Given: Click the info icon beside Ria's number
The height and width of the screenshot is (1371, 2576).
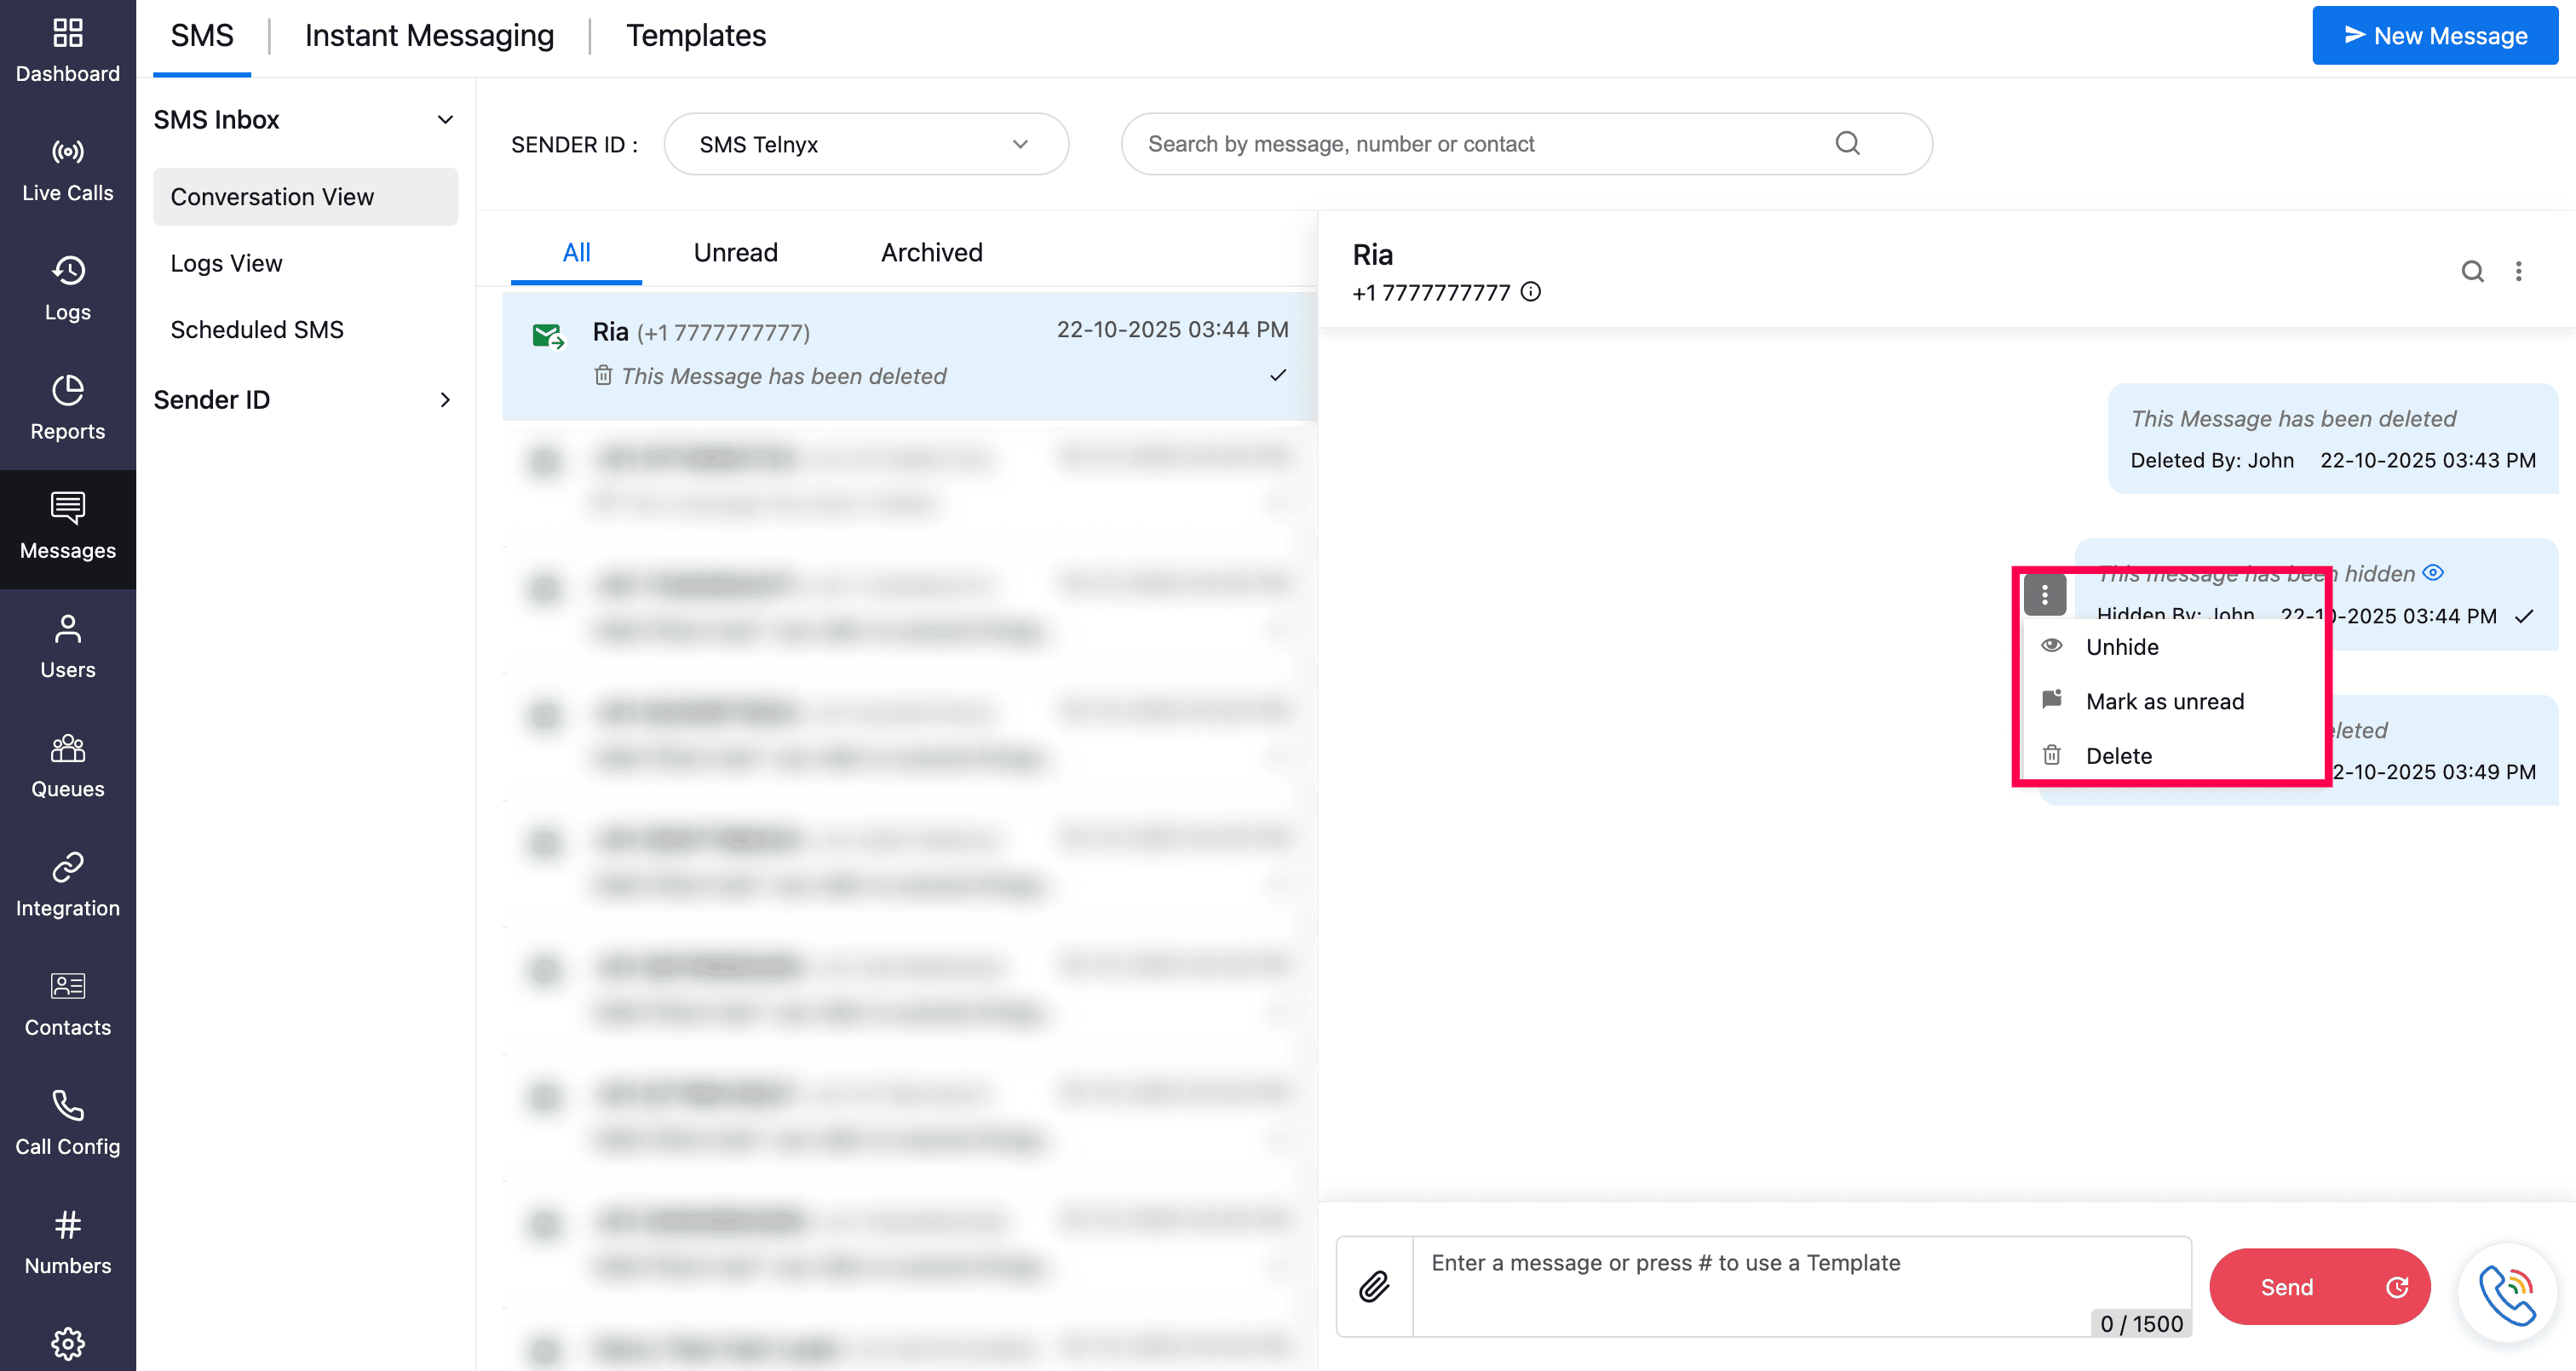Looking at the screenshot, I should tap(1530, 292).
